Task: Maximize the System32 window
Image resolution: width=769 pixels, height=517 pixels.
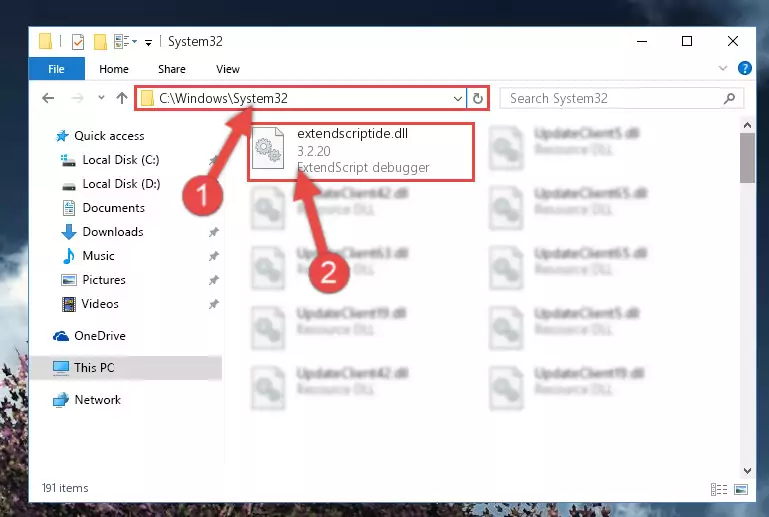Action: (687, 41)
